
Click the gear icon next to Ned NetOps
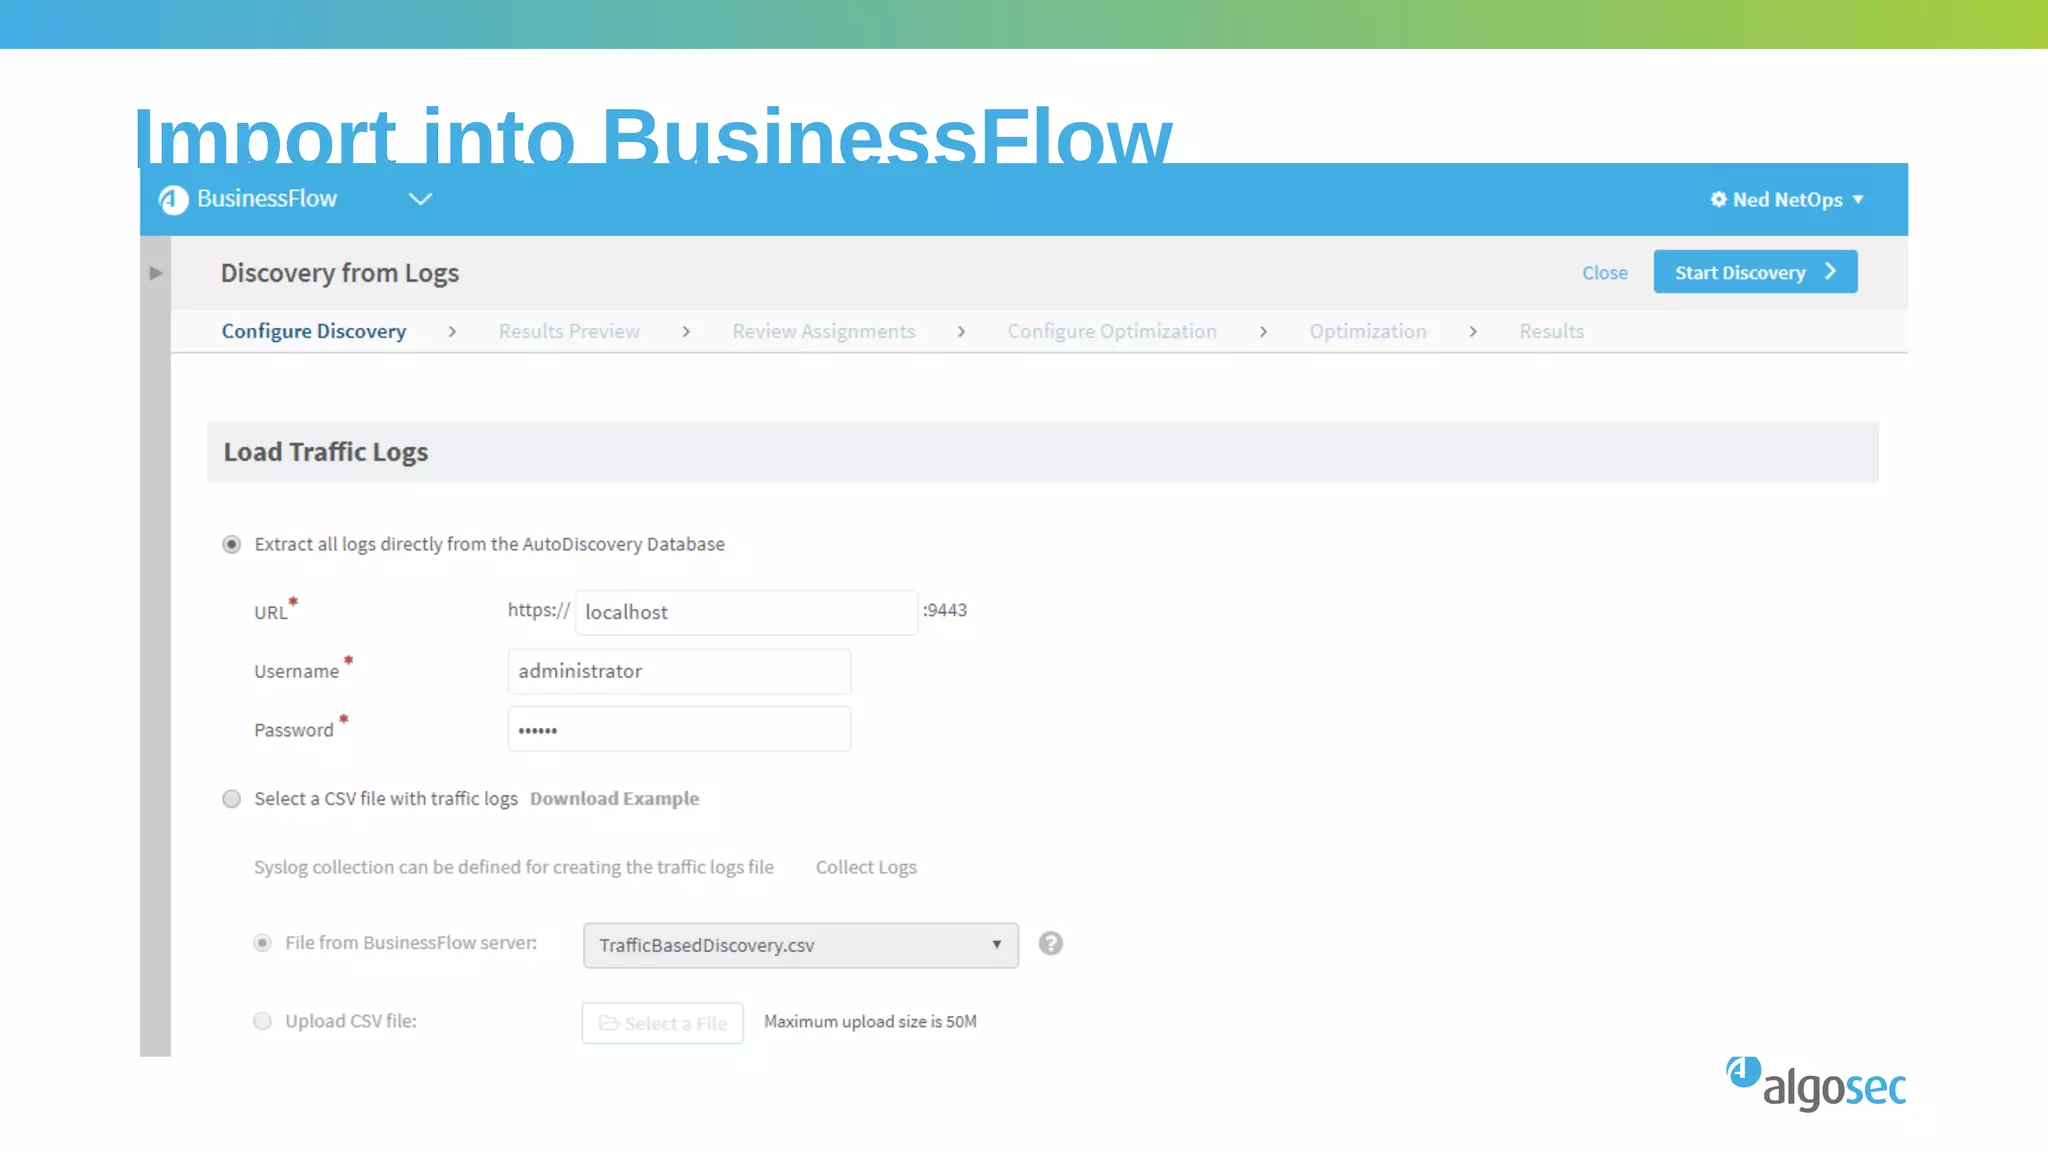point(1718,199)
